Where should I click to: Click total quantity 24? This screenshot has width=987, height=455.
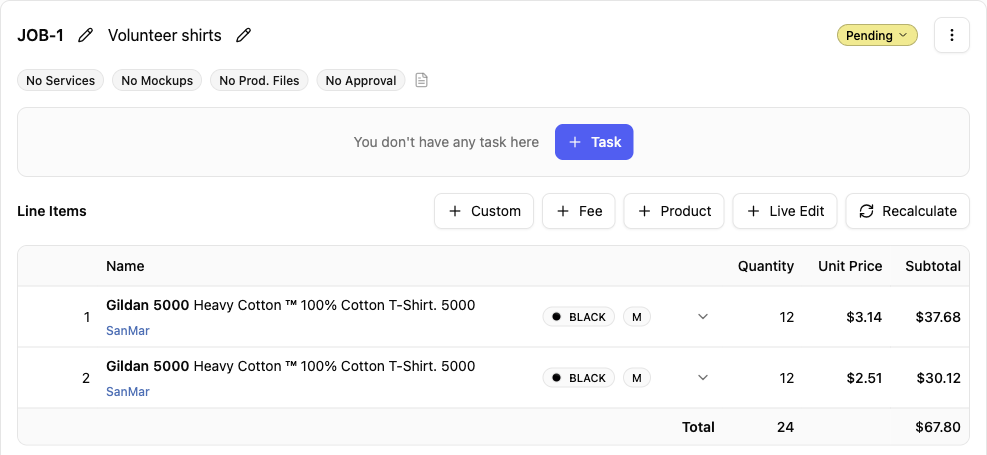click(785, 427)
